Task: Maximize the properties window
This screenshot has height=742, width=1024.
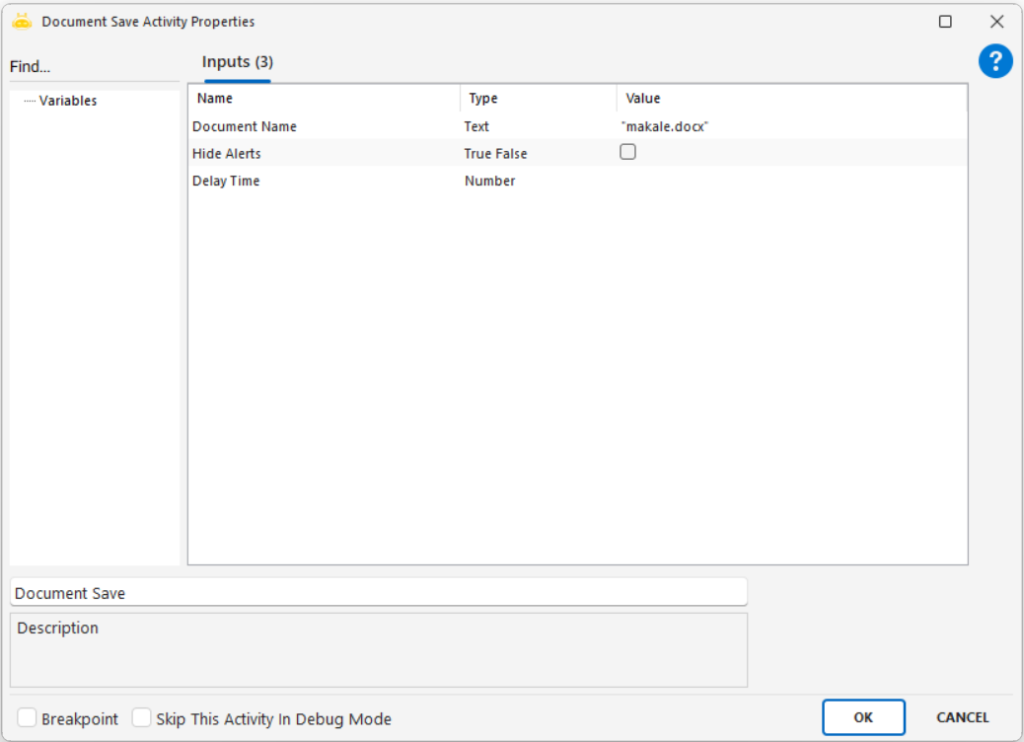Action: (x=945, y=21)
